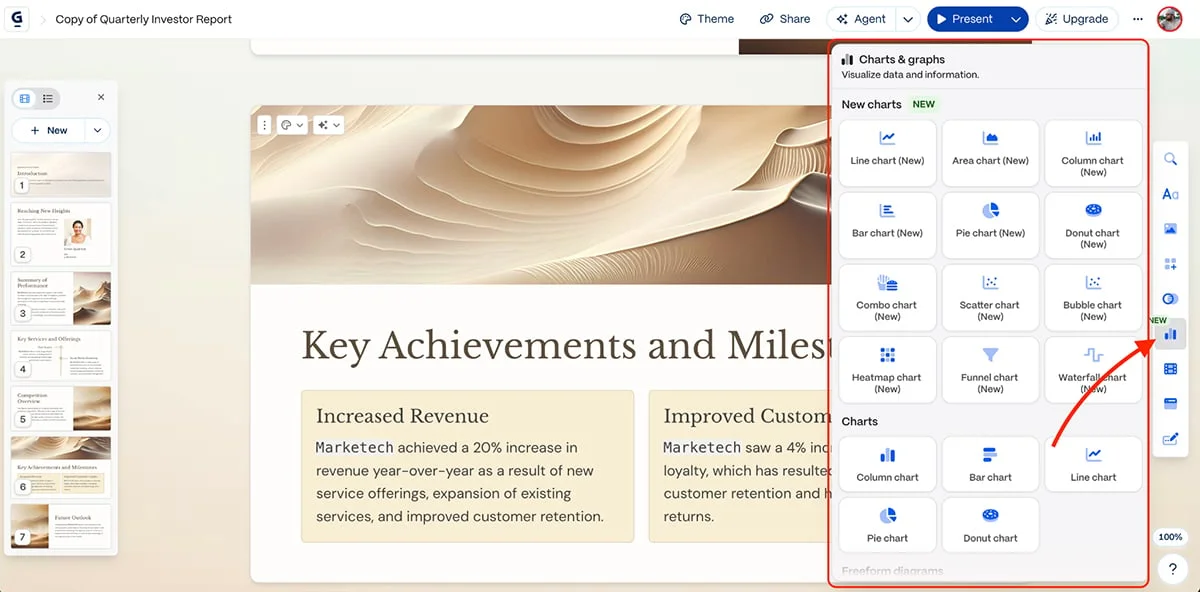This screenshot has width=1200, height=592.
Task: Click the Share button
Action: coord(785,19)
